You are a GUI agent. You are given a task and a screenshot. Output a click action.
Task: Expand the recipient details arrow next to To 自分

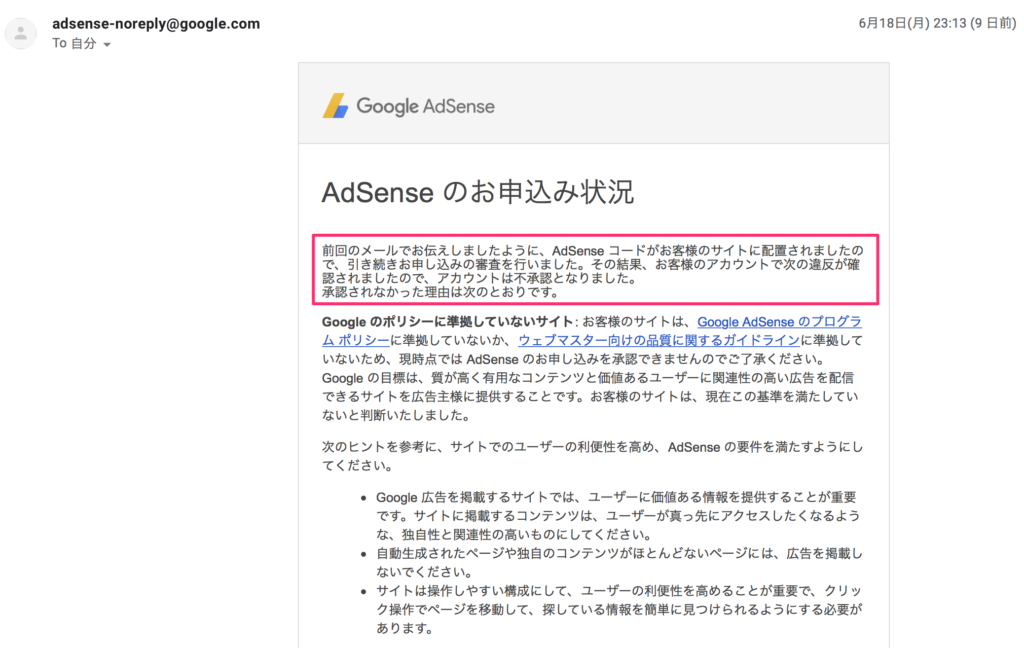[107, 44]
